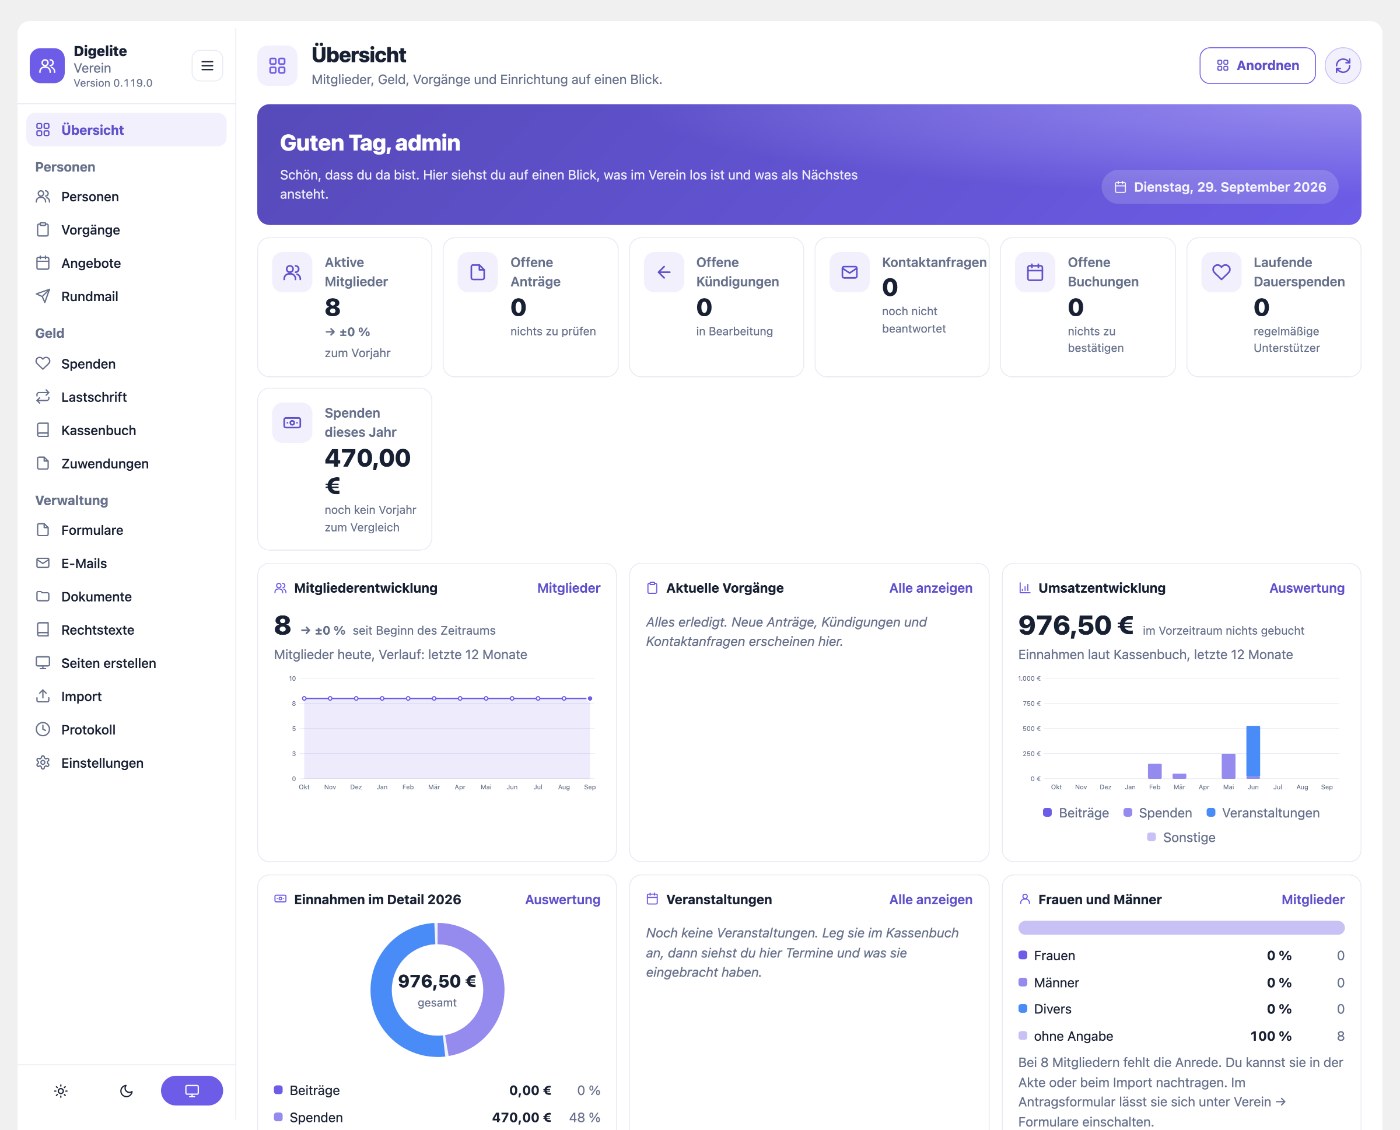Click the refresh icon next to Anordnen

1343,66
